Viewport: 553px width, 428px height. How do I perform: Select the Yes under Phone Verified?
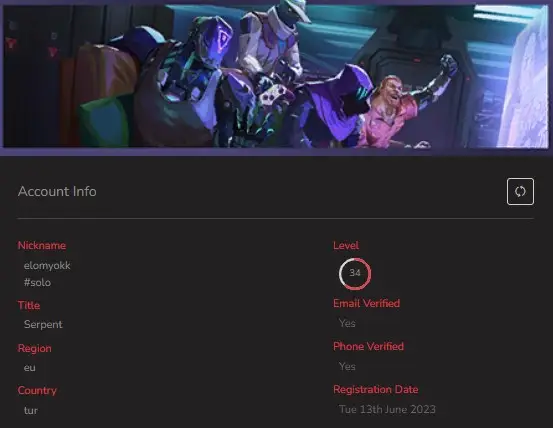coord(347,366)
